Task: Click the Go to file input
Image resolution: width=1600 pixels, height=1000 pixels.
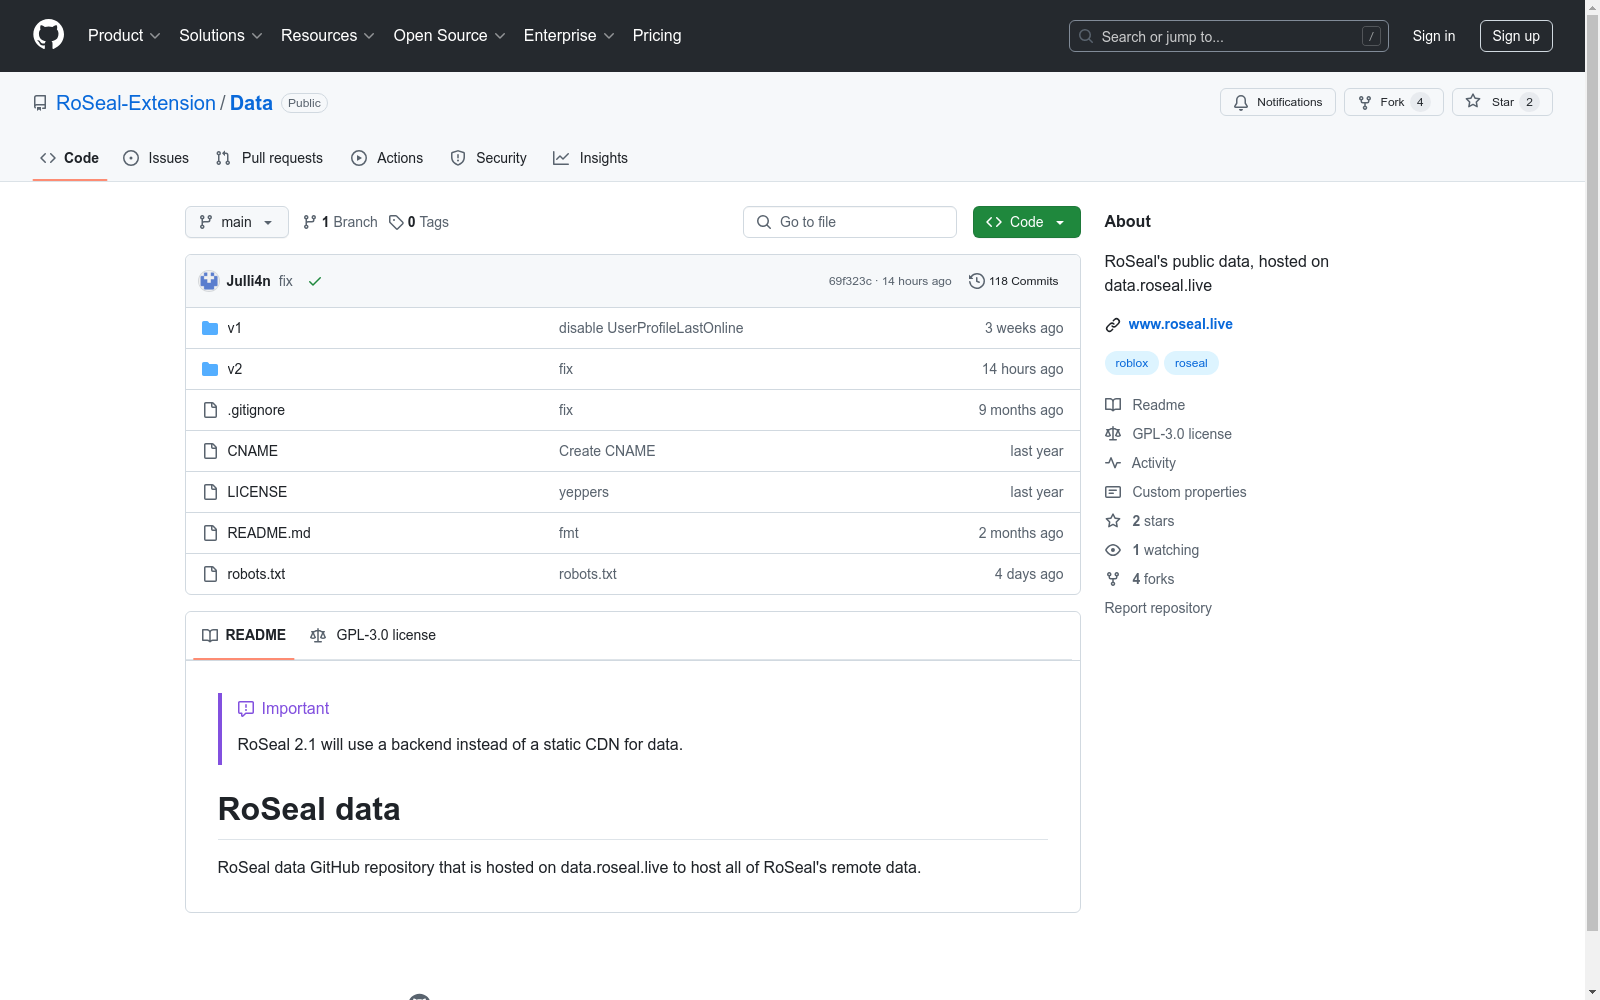Action: pyautogui.click(x=850, y=222)
